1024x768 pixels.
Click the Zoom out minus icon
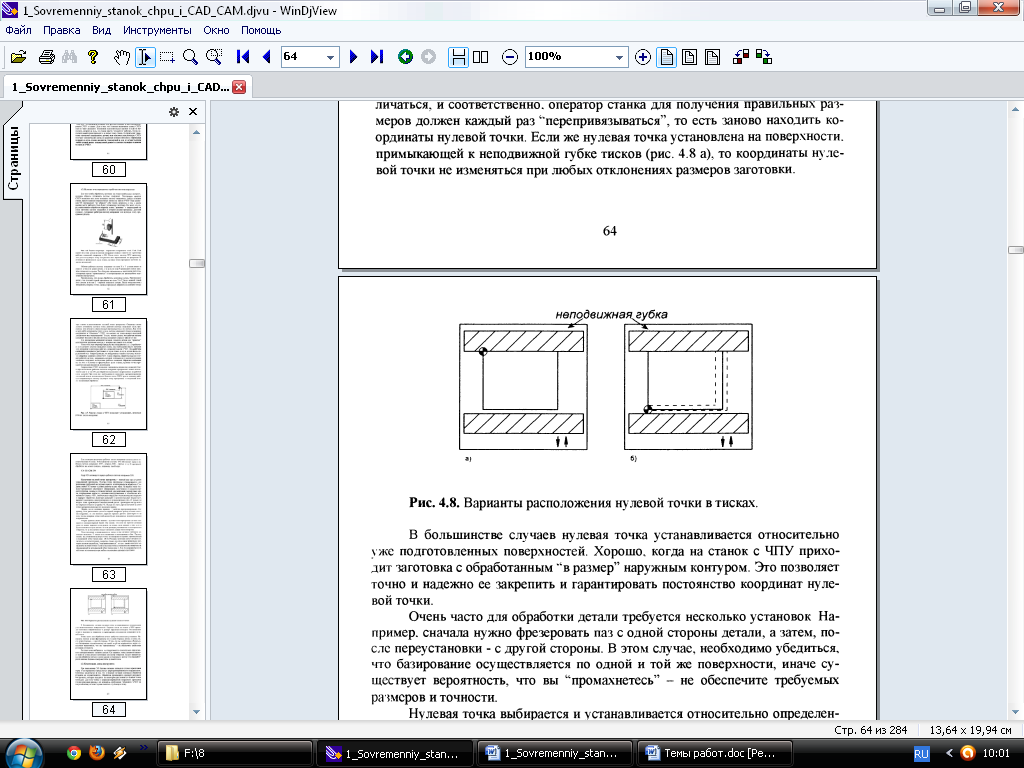tap(510, 57)
